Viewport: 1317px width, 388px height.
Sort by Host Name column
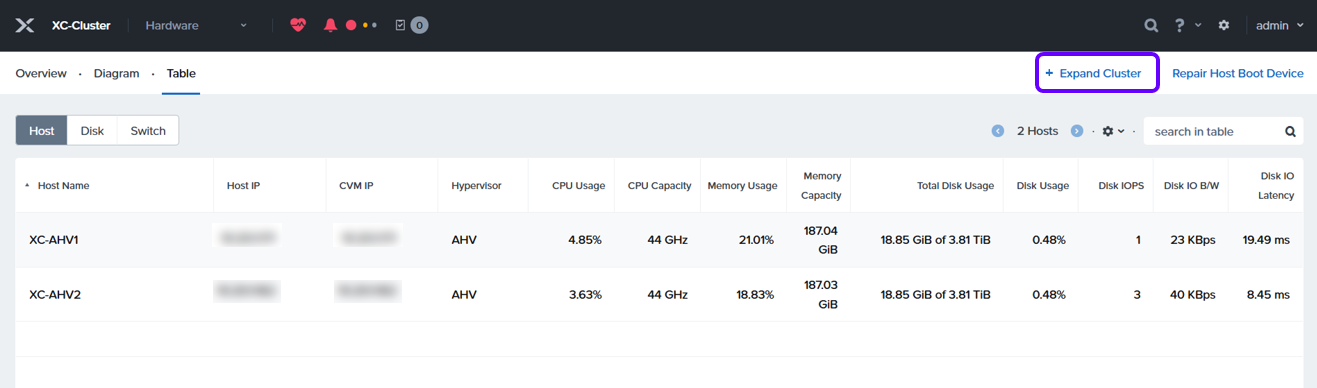click(63, 185)
